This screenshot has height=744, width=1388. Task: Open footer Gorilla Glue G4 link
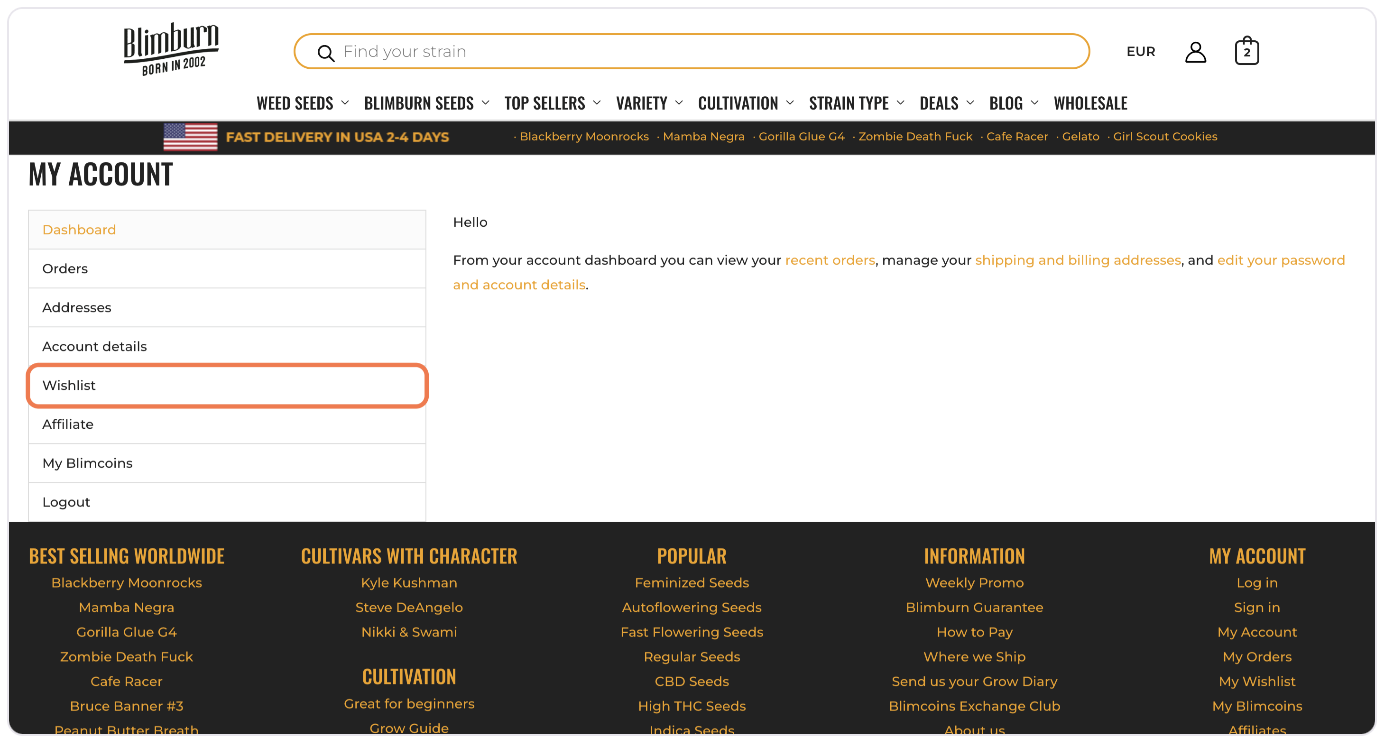127,632
